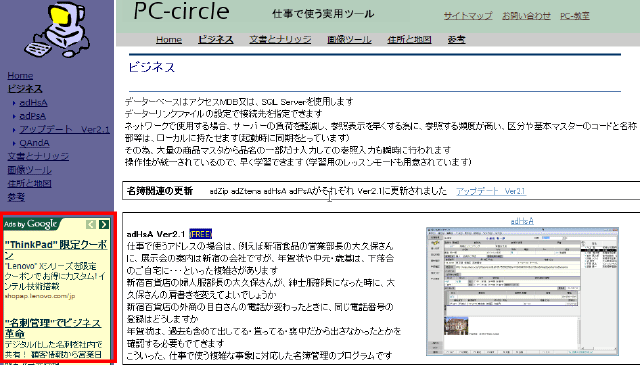Show previous Google ad arrow
This screenshot has width=640, height=365.
tap(91, 224)
